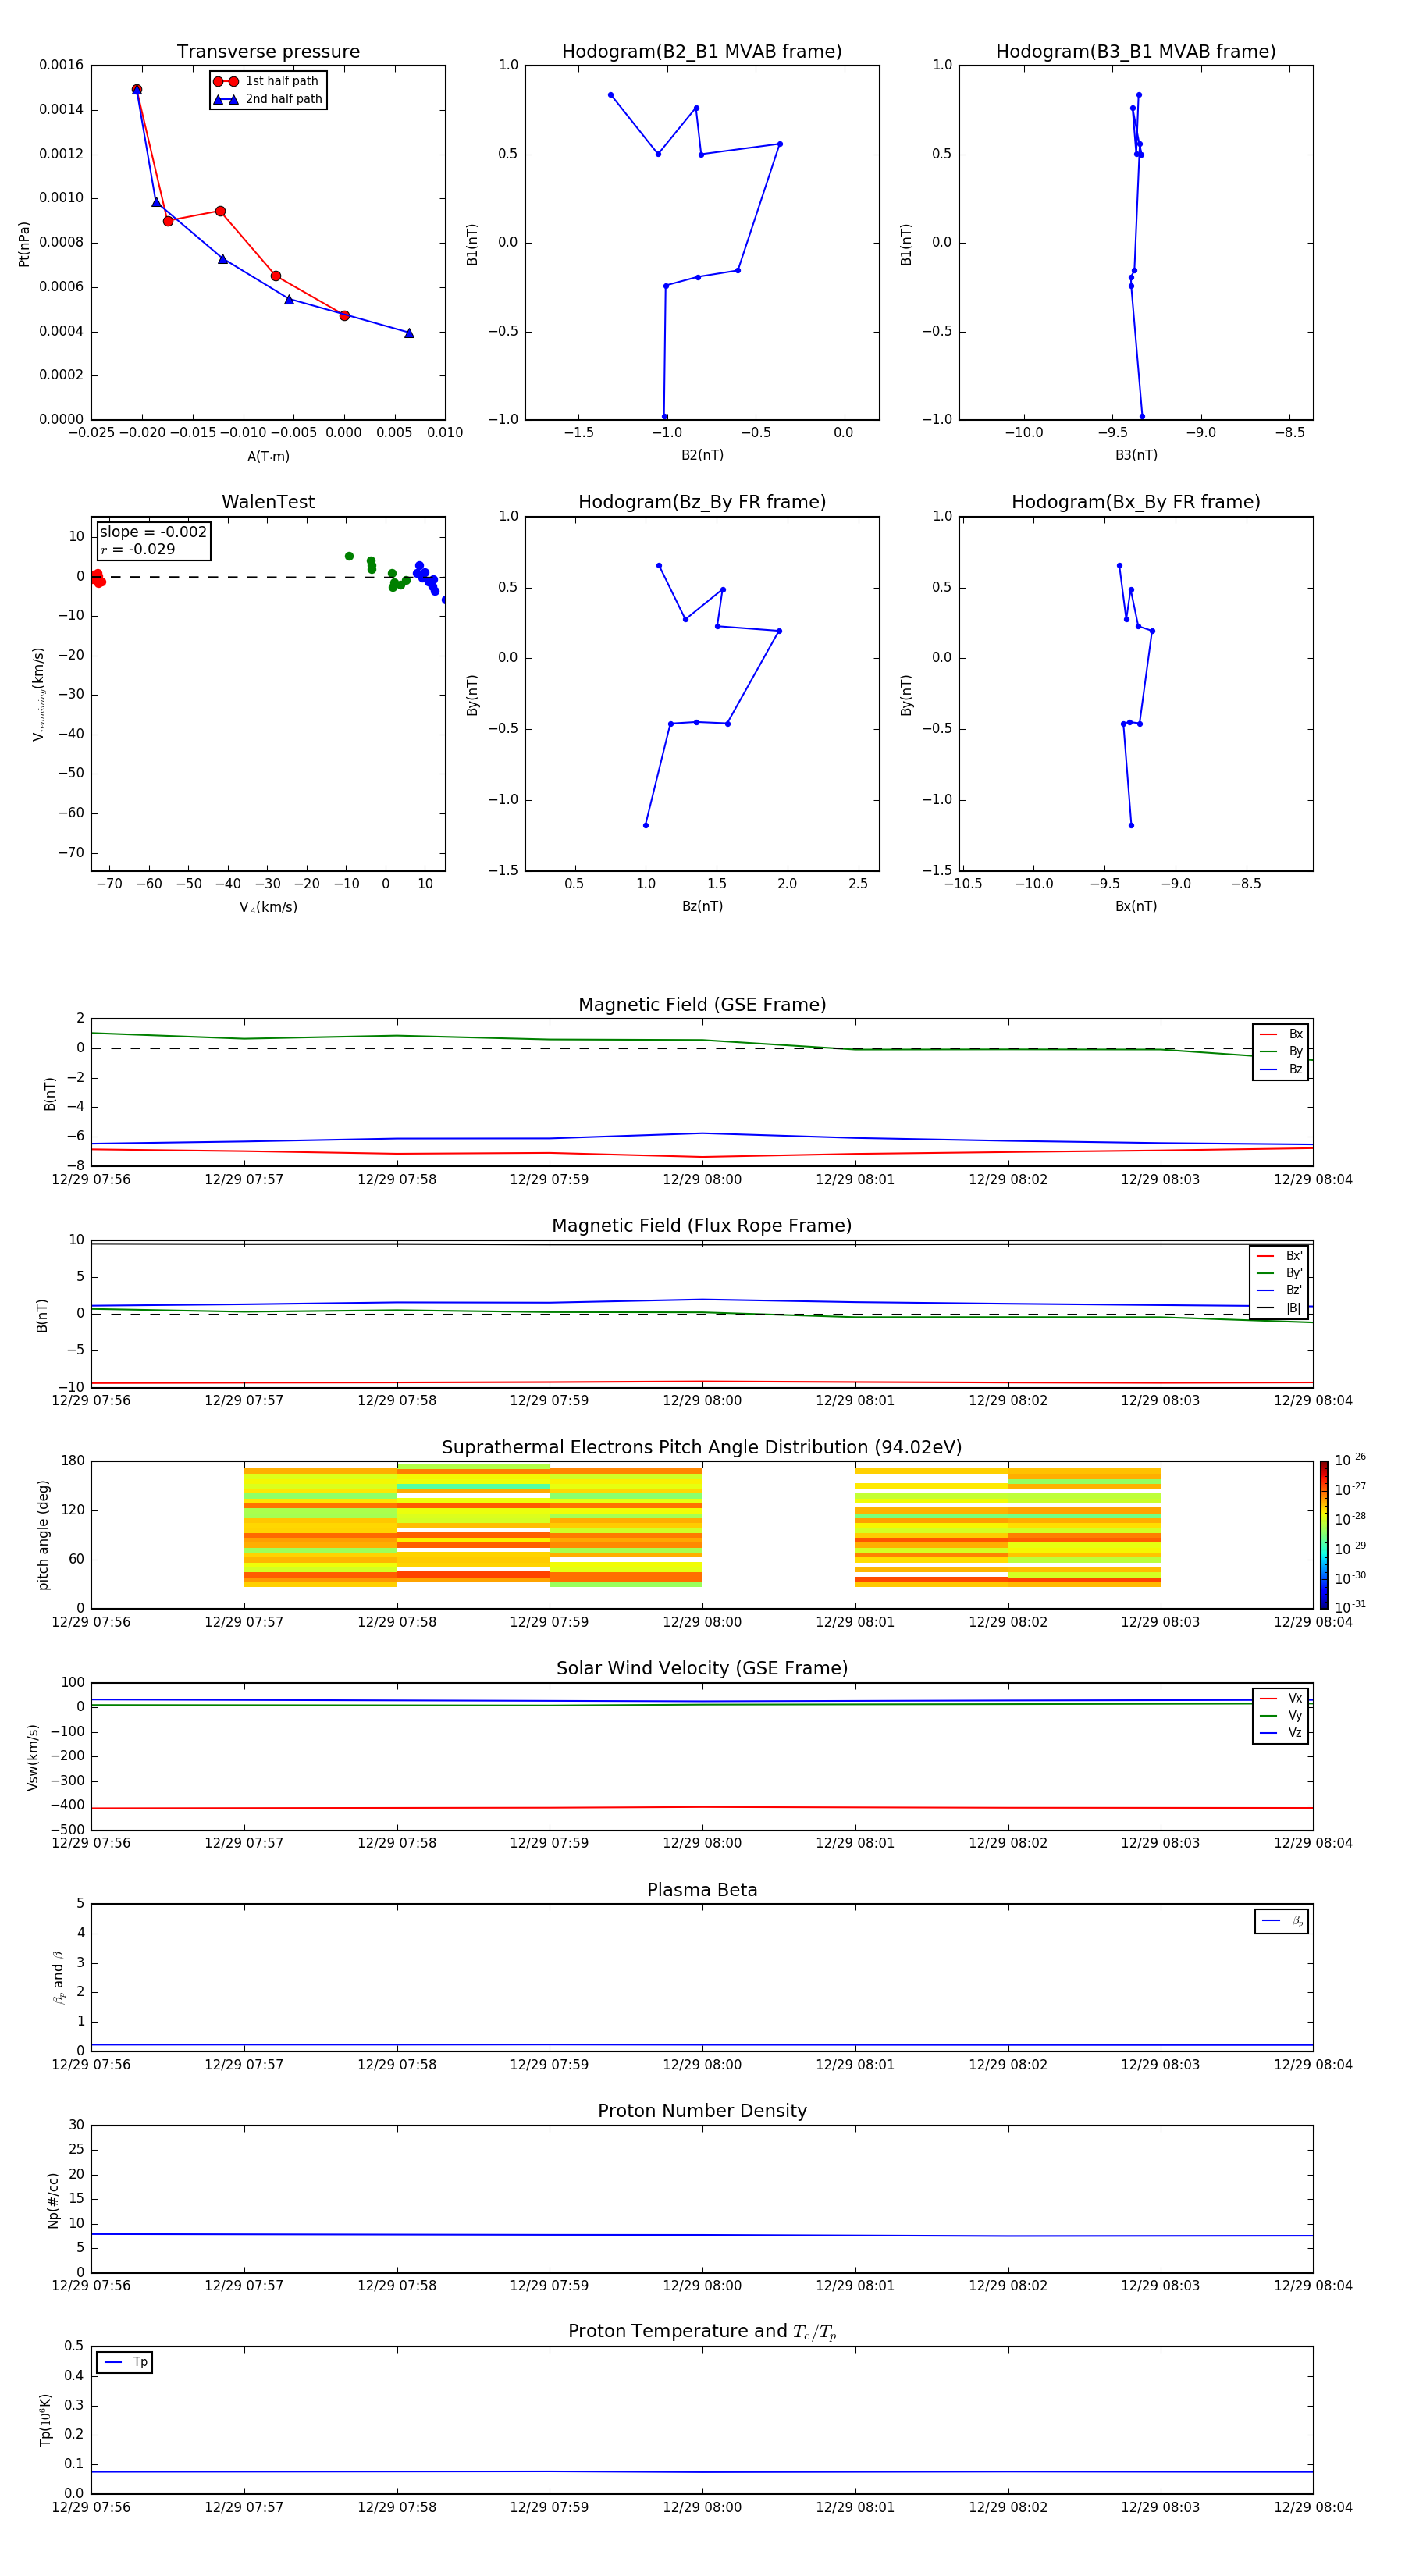Click 'Hodogram(Bx_By FR frame)' title
The image size is (1405, 2576).
pos(1136,502)
